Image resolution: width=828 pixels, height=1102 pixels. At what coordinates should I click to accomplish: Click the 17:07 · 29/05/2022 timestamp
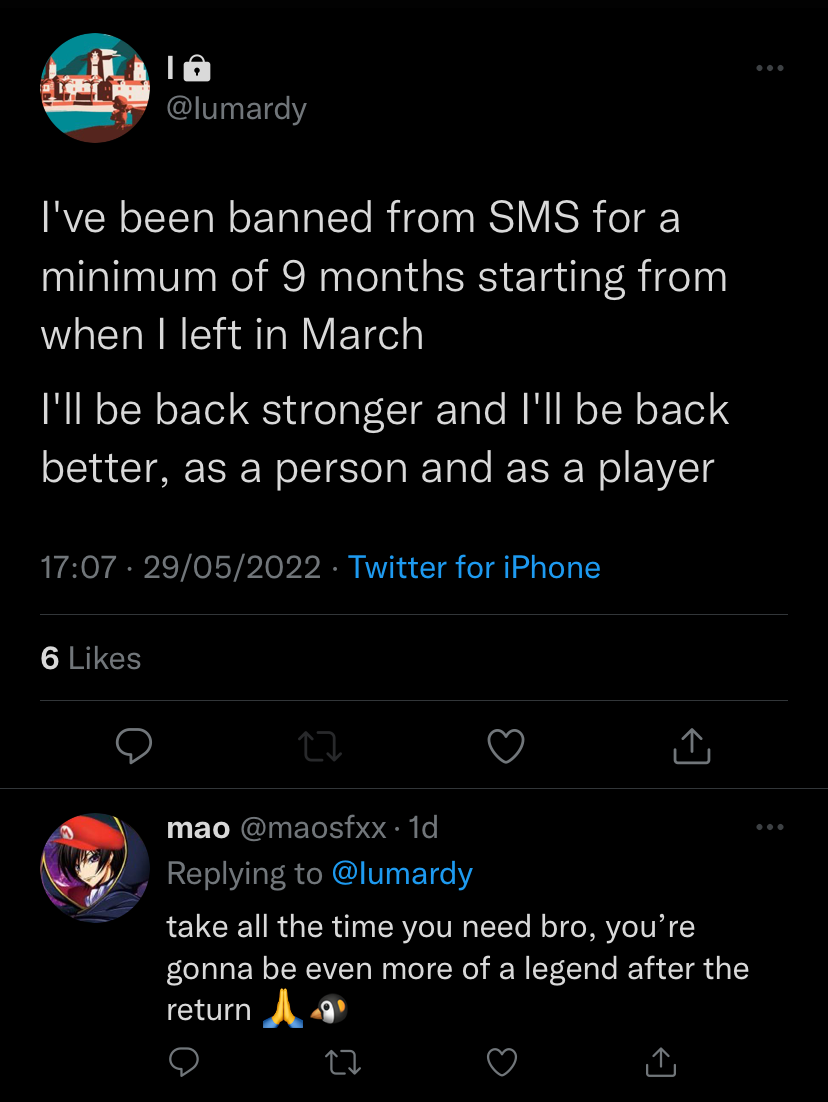181,568
